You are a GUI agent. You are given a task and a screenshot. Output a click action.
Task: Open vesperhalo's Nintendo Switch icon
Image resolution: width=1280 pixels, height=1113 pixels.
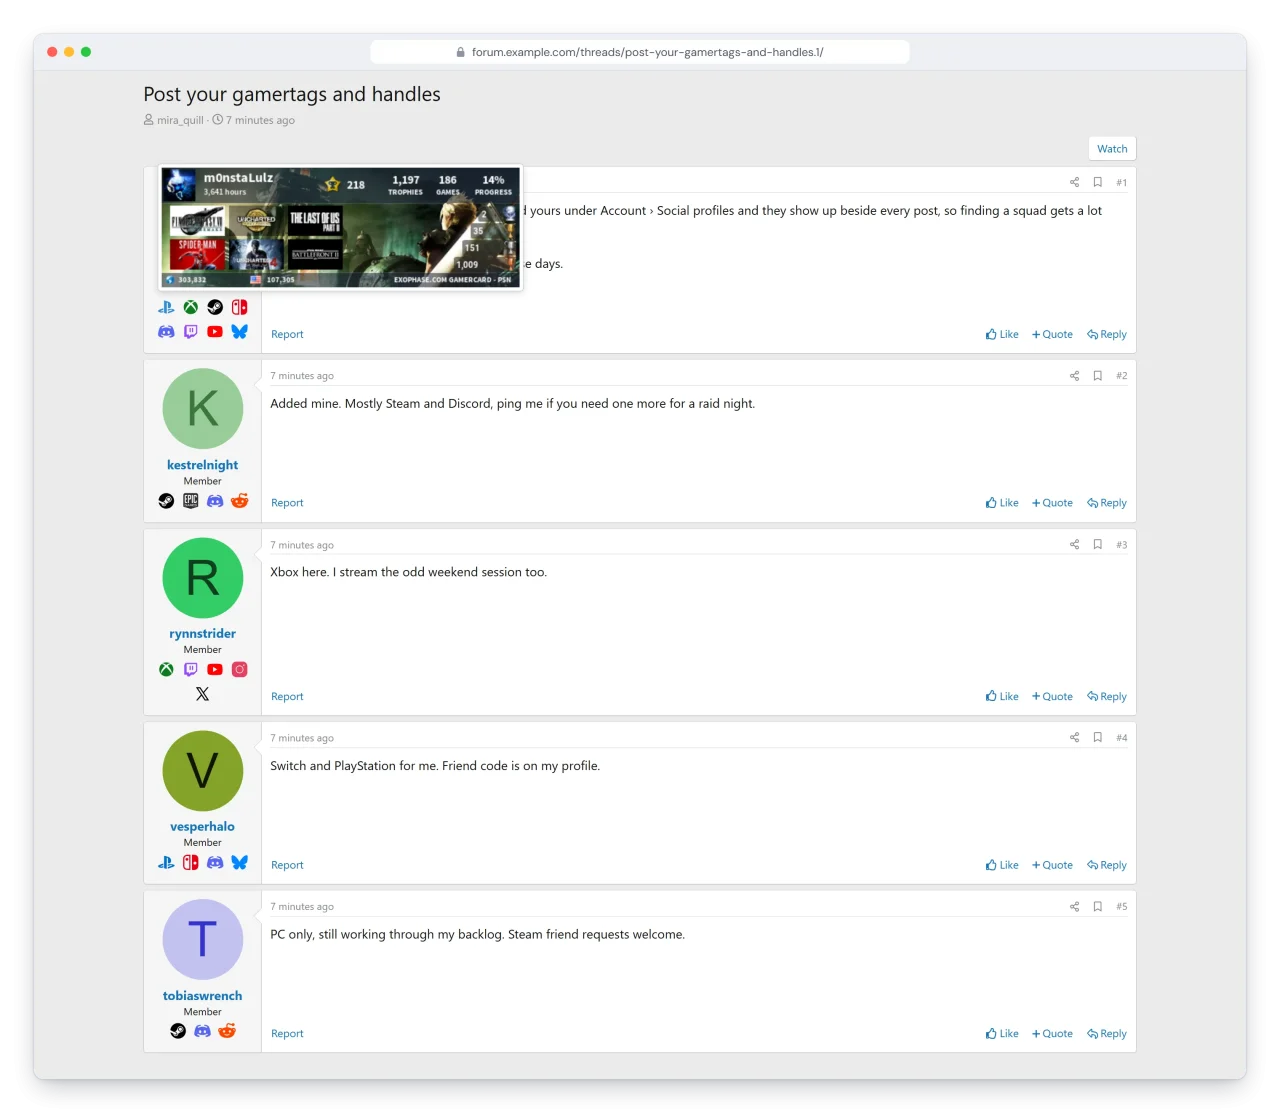(x=190, y=862)
